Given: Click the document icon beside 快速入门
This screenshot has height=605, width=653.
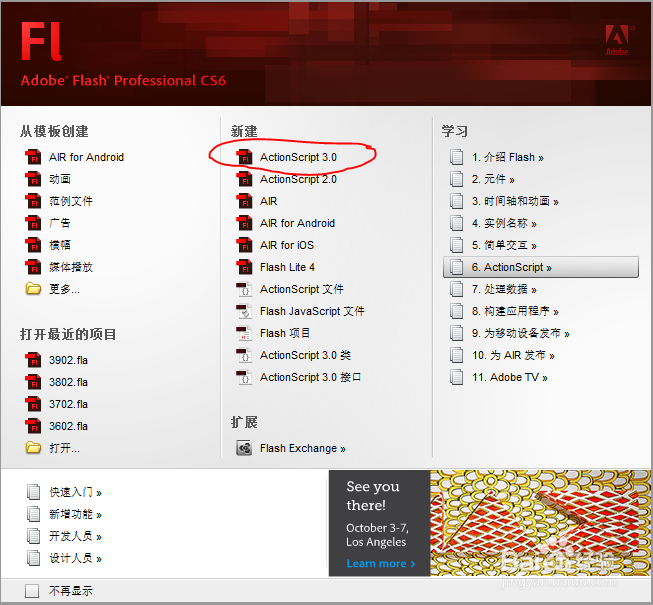Looking at the screenshot, I should (33, 492).
